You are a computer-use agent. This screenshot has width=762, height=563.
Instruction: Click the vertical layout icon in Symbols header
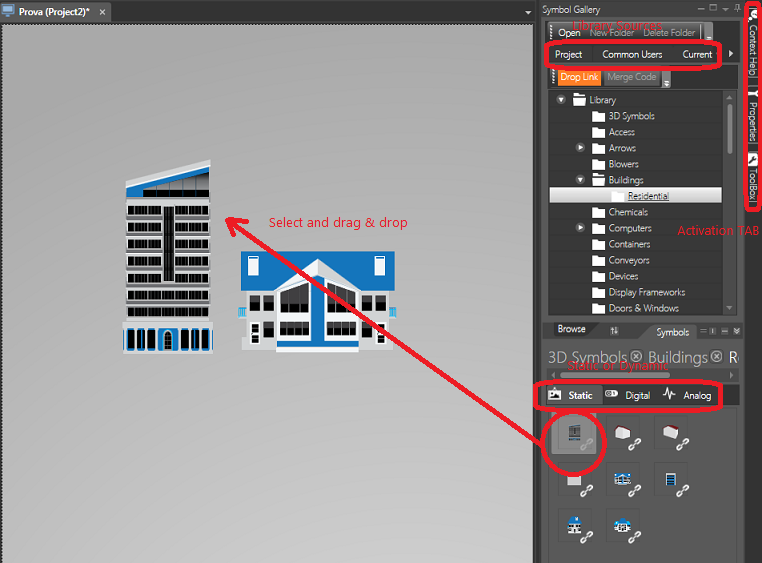pos(713,331)
